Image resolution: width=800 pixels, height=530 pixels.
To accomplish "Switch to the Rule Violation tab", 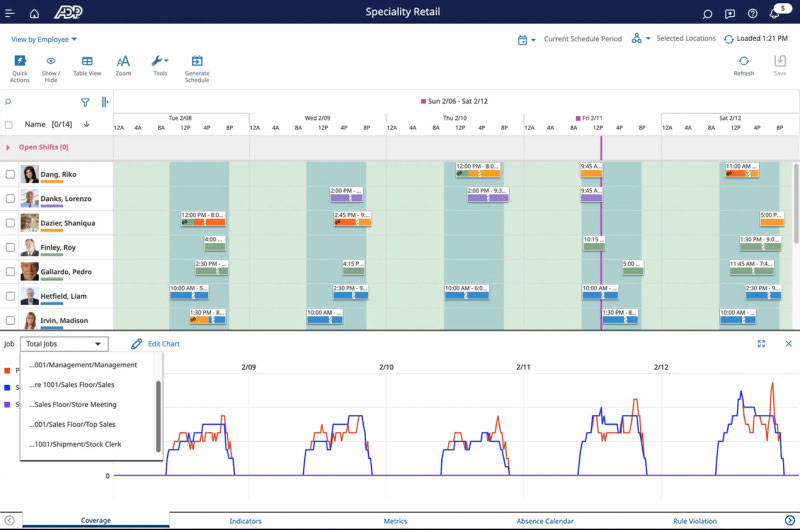I will coord(694,521).
